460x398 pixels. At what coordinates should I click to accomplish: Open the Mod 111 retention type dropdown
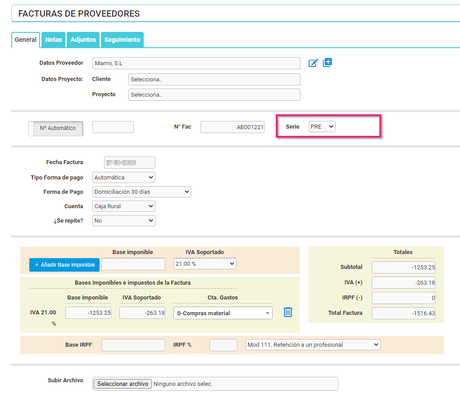click(313, 345)
